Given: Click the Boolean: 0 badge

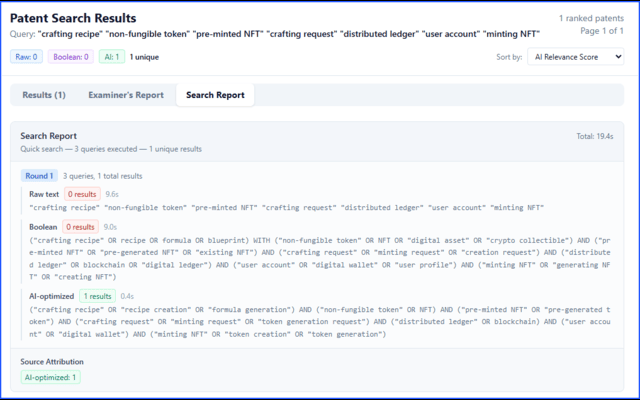Looking at the screenshot, I should tap(71, 57).
